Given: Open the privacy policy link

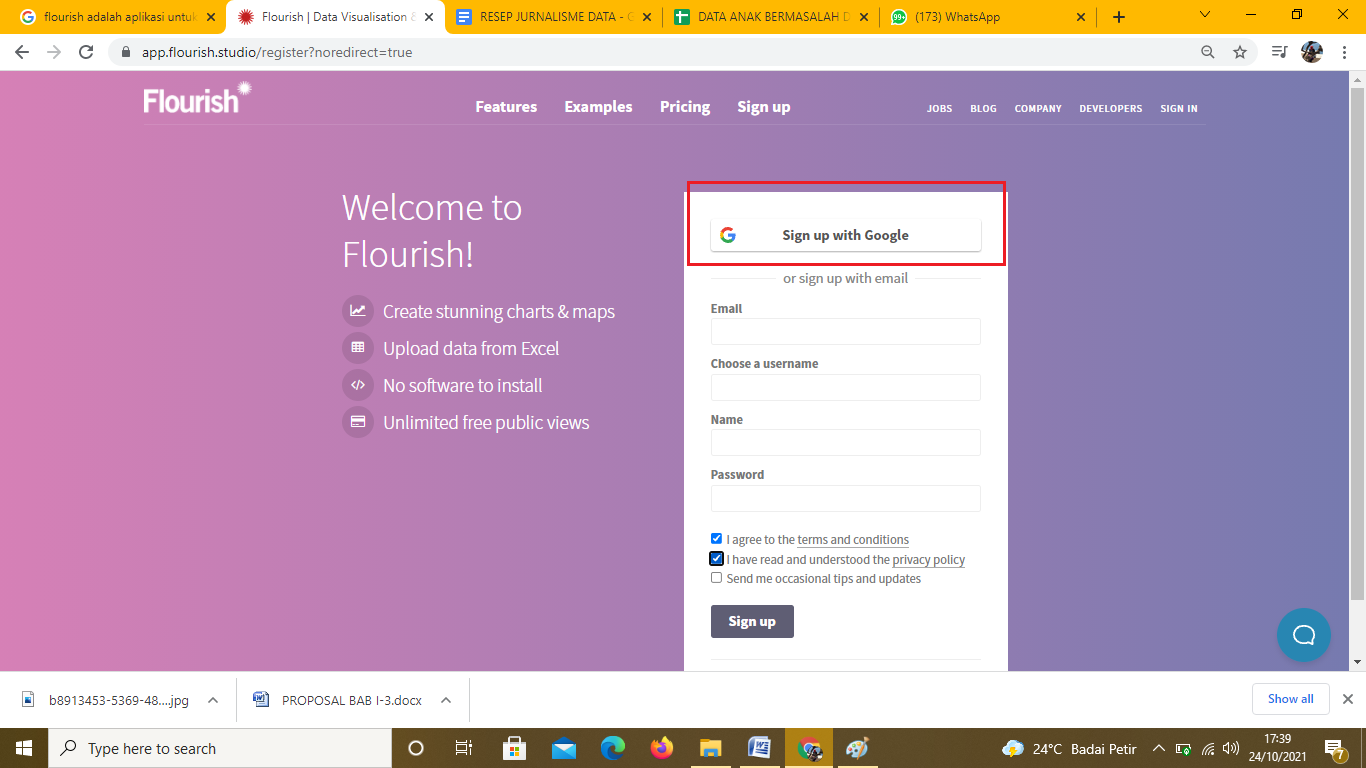Looking at the screenshot, I should point(928,560).
